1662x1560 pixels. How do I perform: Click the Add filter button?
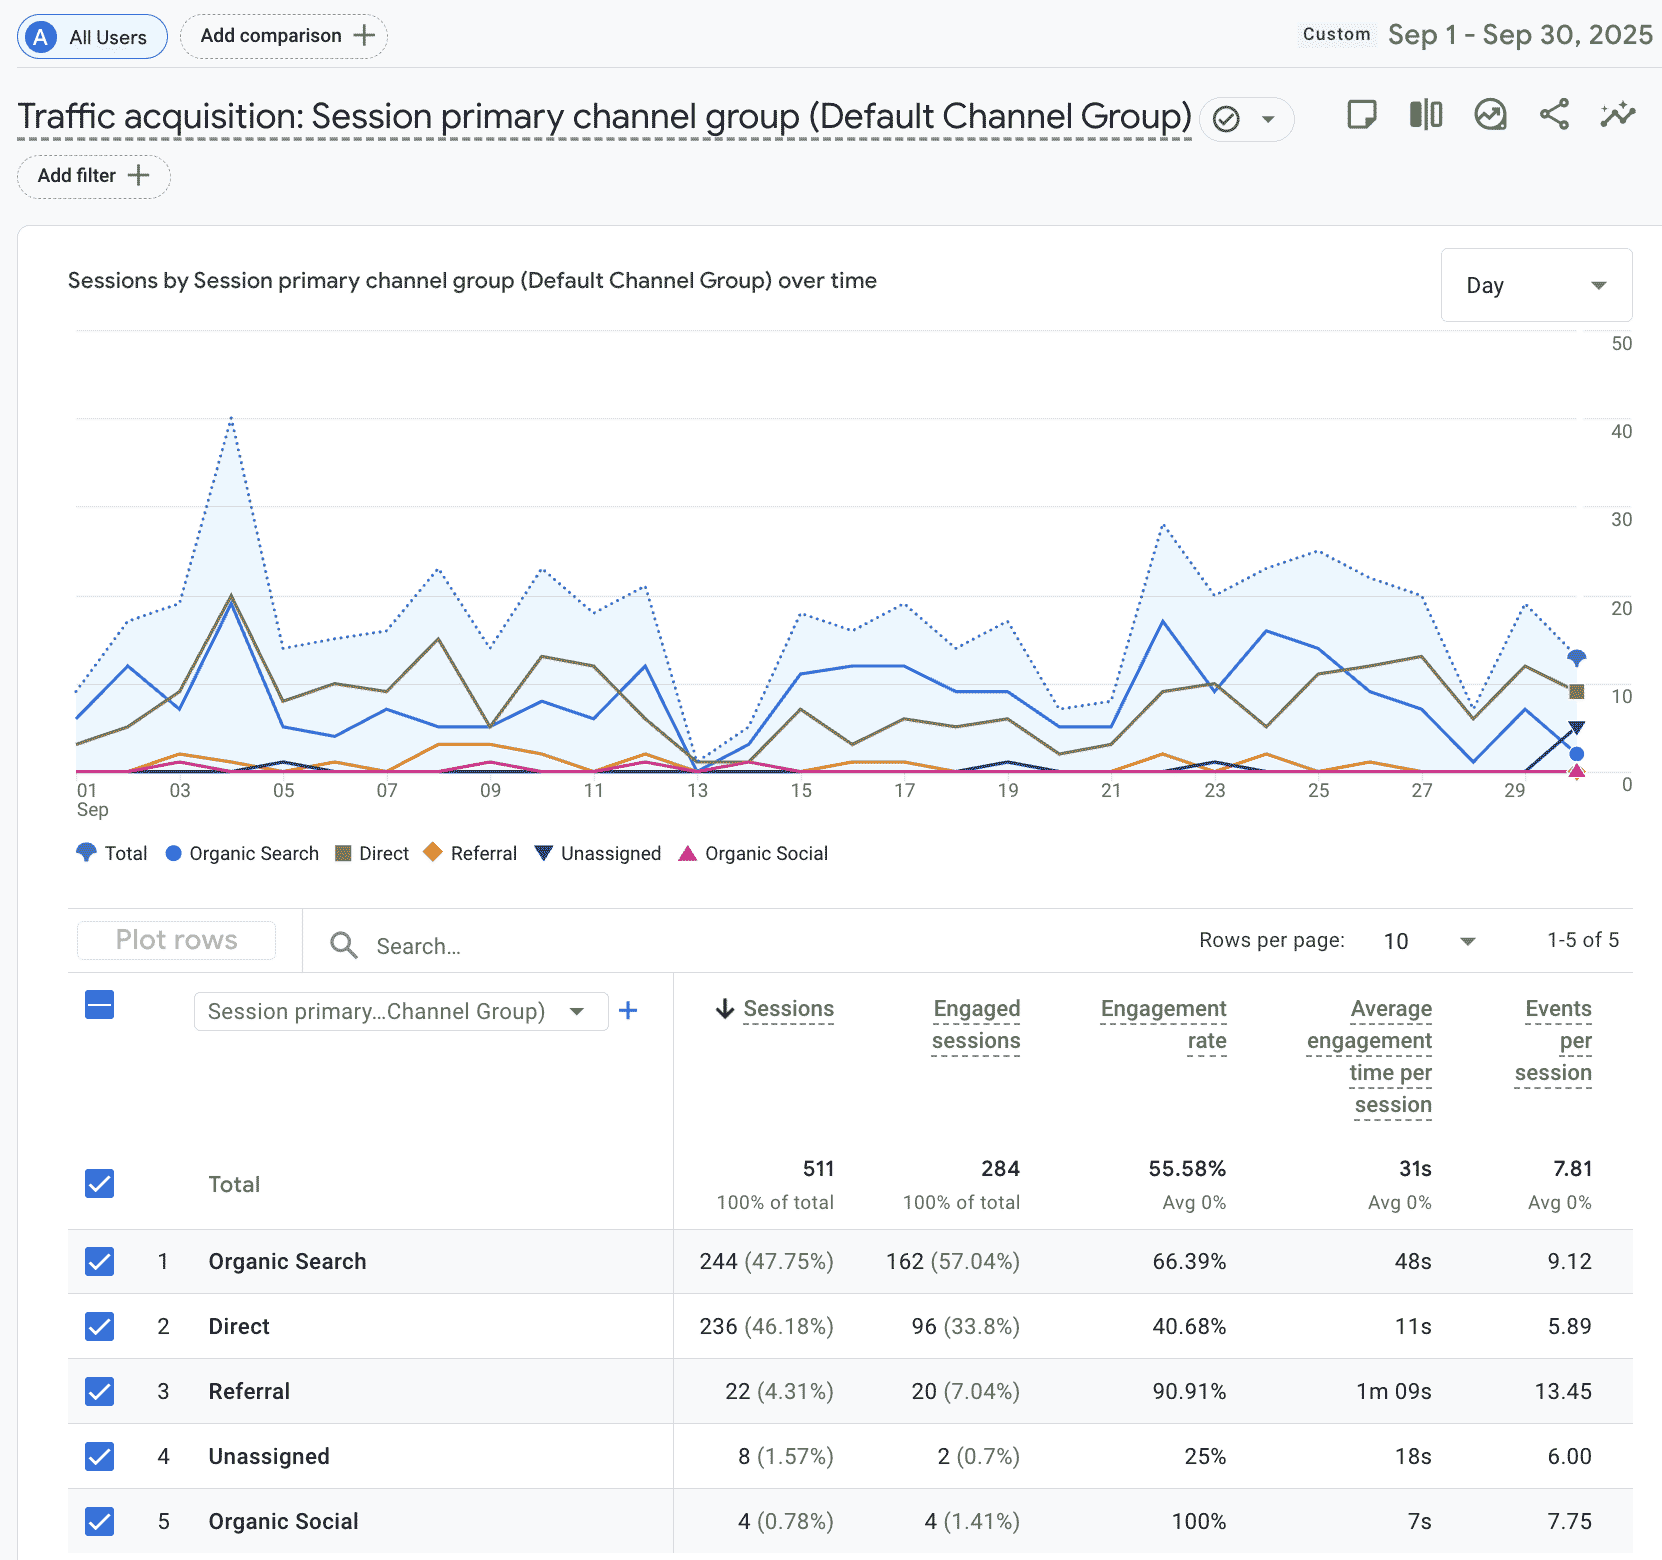pos(94,176)
